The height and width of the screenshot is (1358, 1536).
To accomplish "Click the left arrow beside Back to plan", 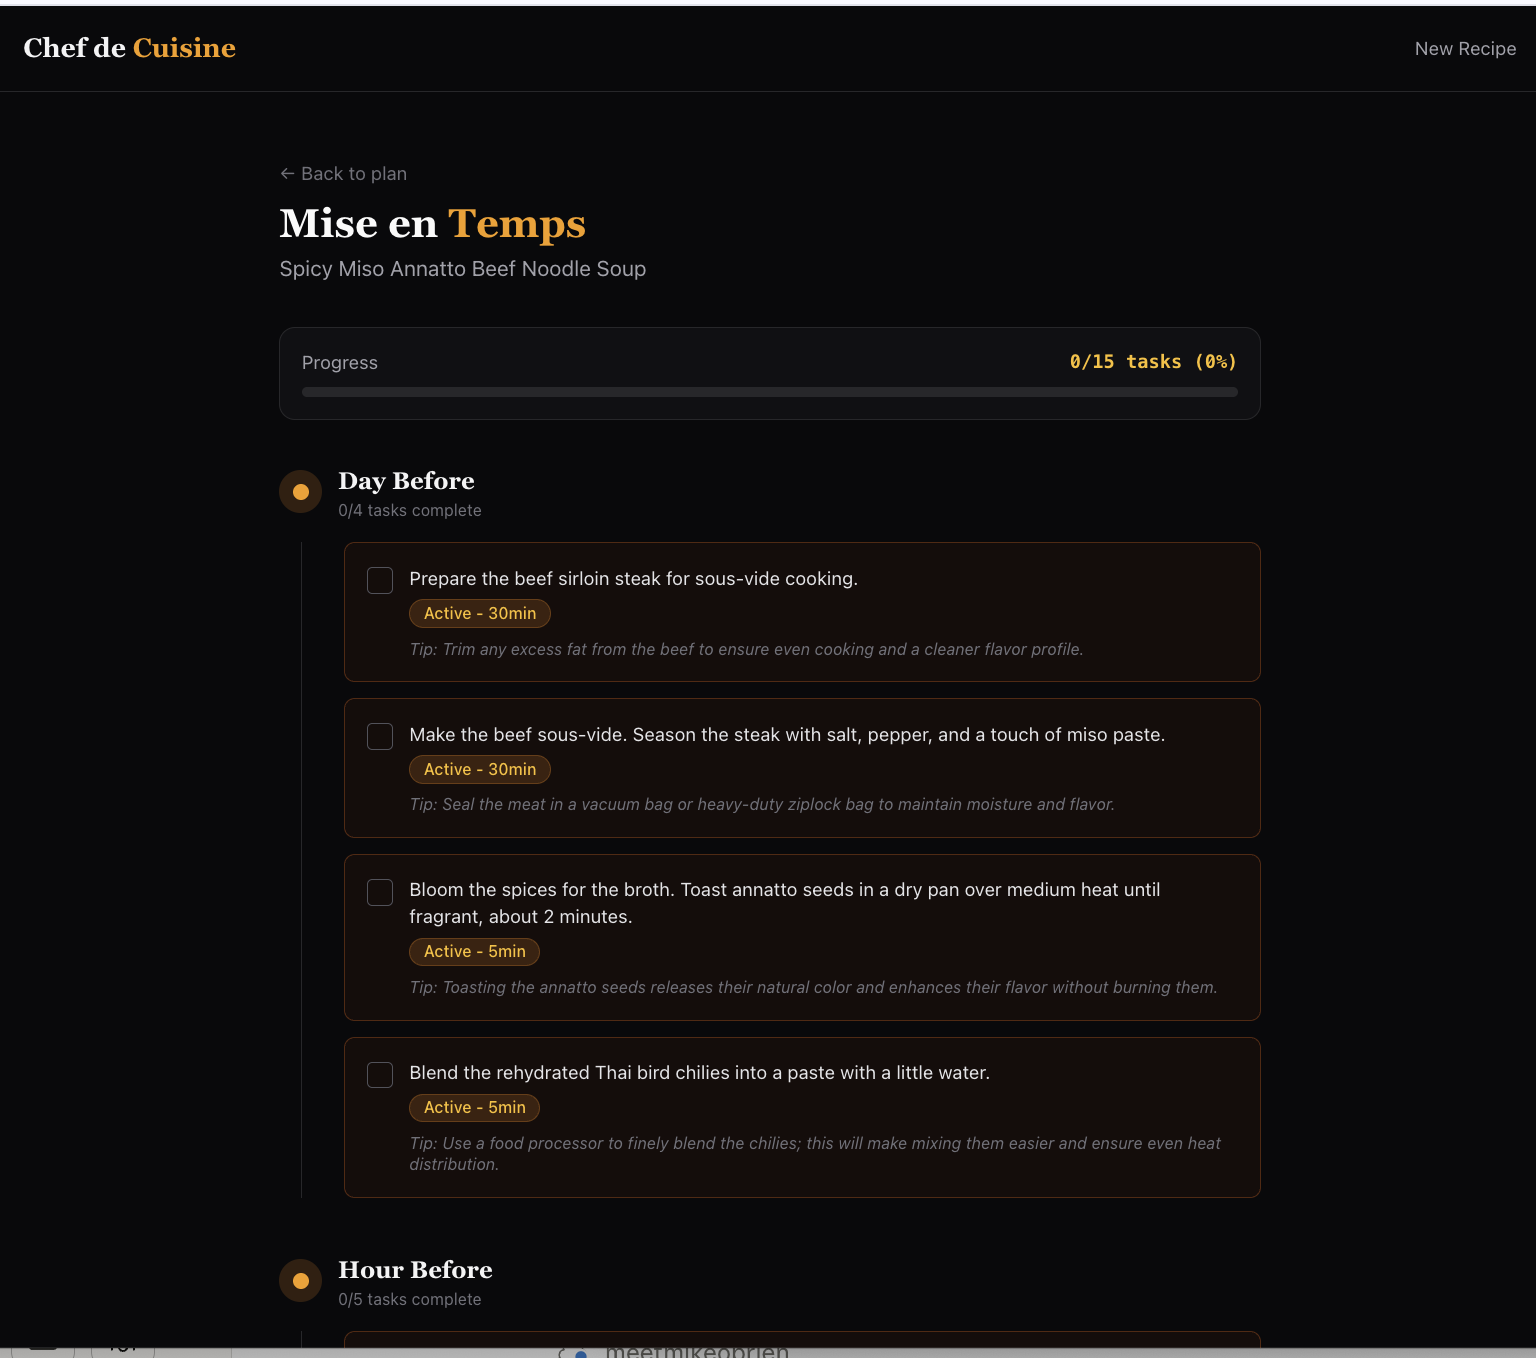I will pyautogui.click(x=287, y=174).
